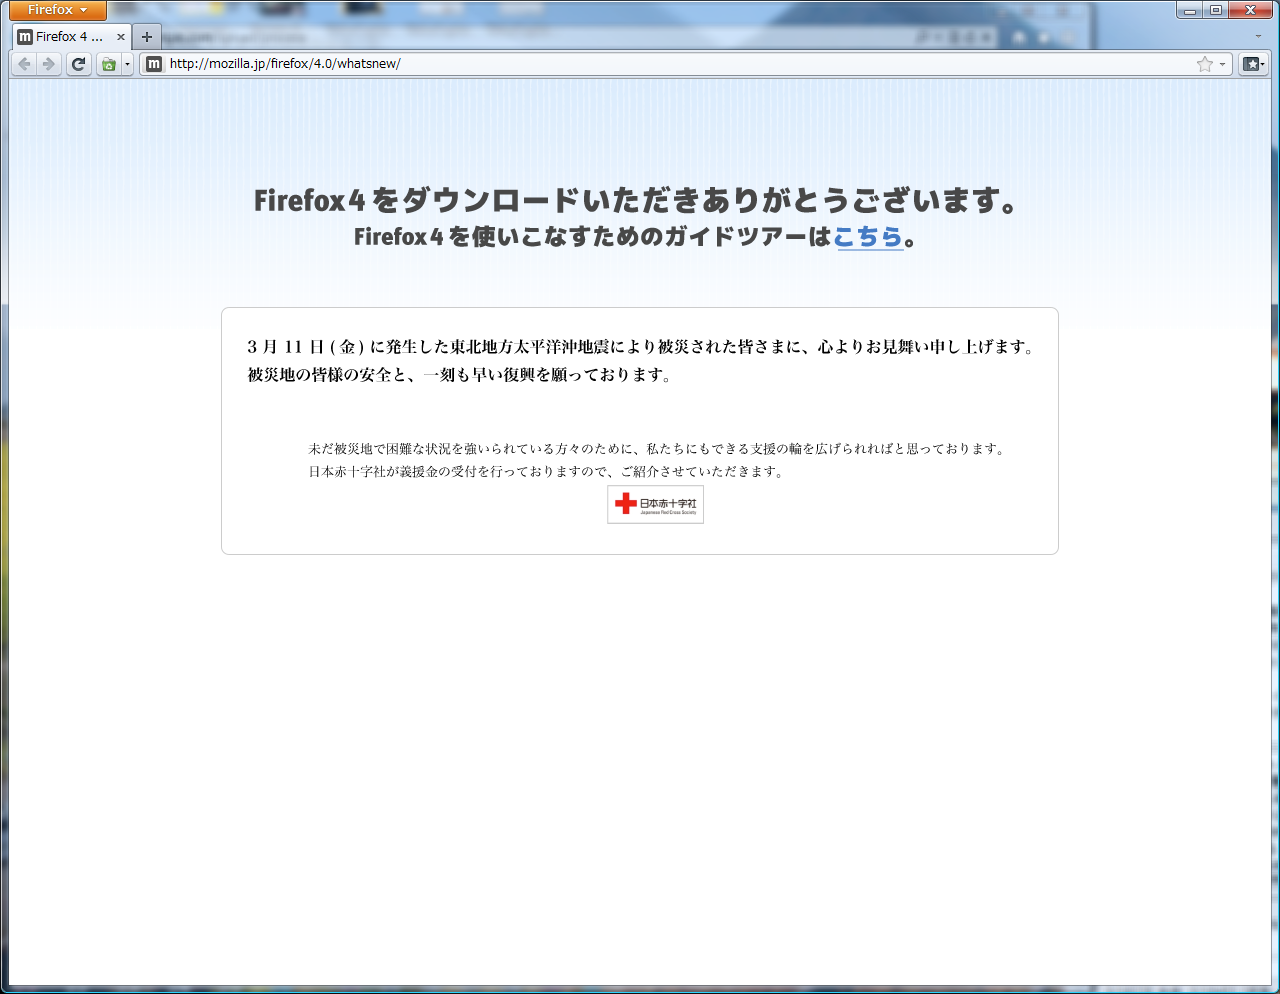Expand the dropdown beside the green toolbar icon
The image size is (1280, 994).
point(127,64)
